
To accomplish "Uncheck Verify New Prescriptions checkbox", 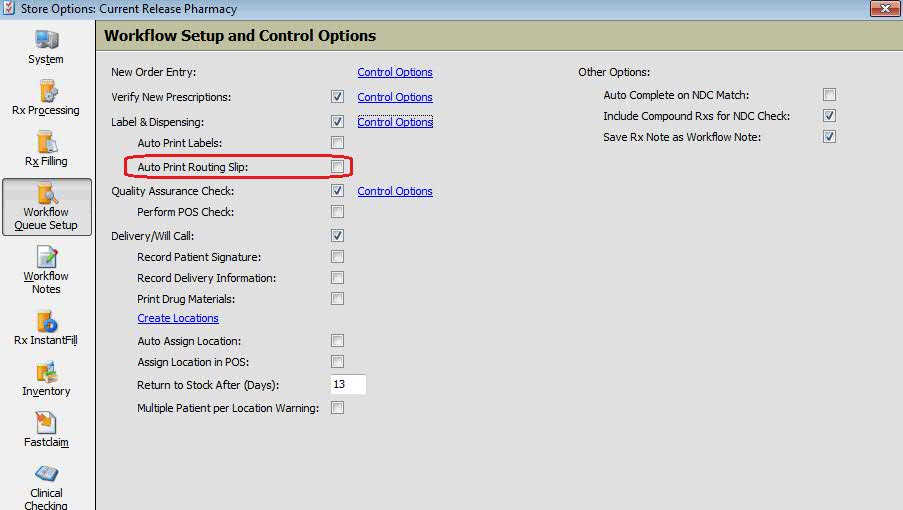I will click(x=337, y=97).
